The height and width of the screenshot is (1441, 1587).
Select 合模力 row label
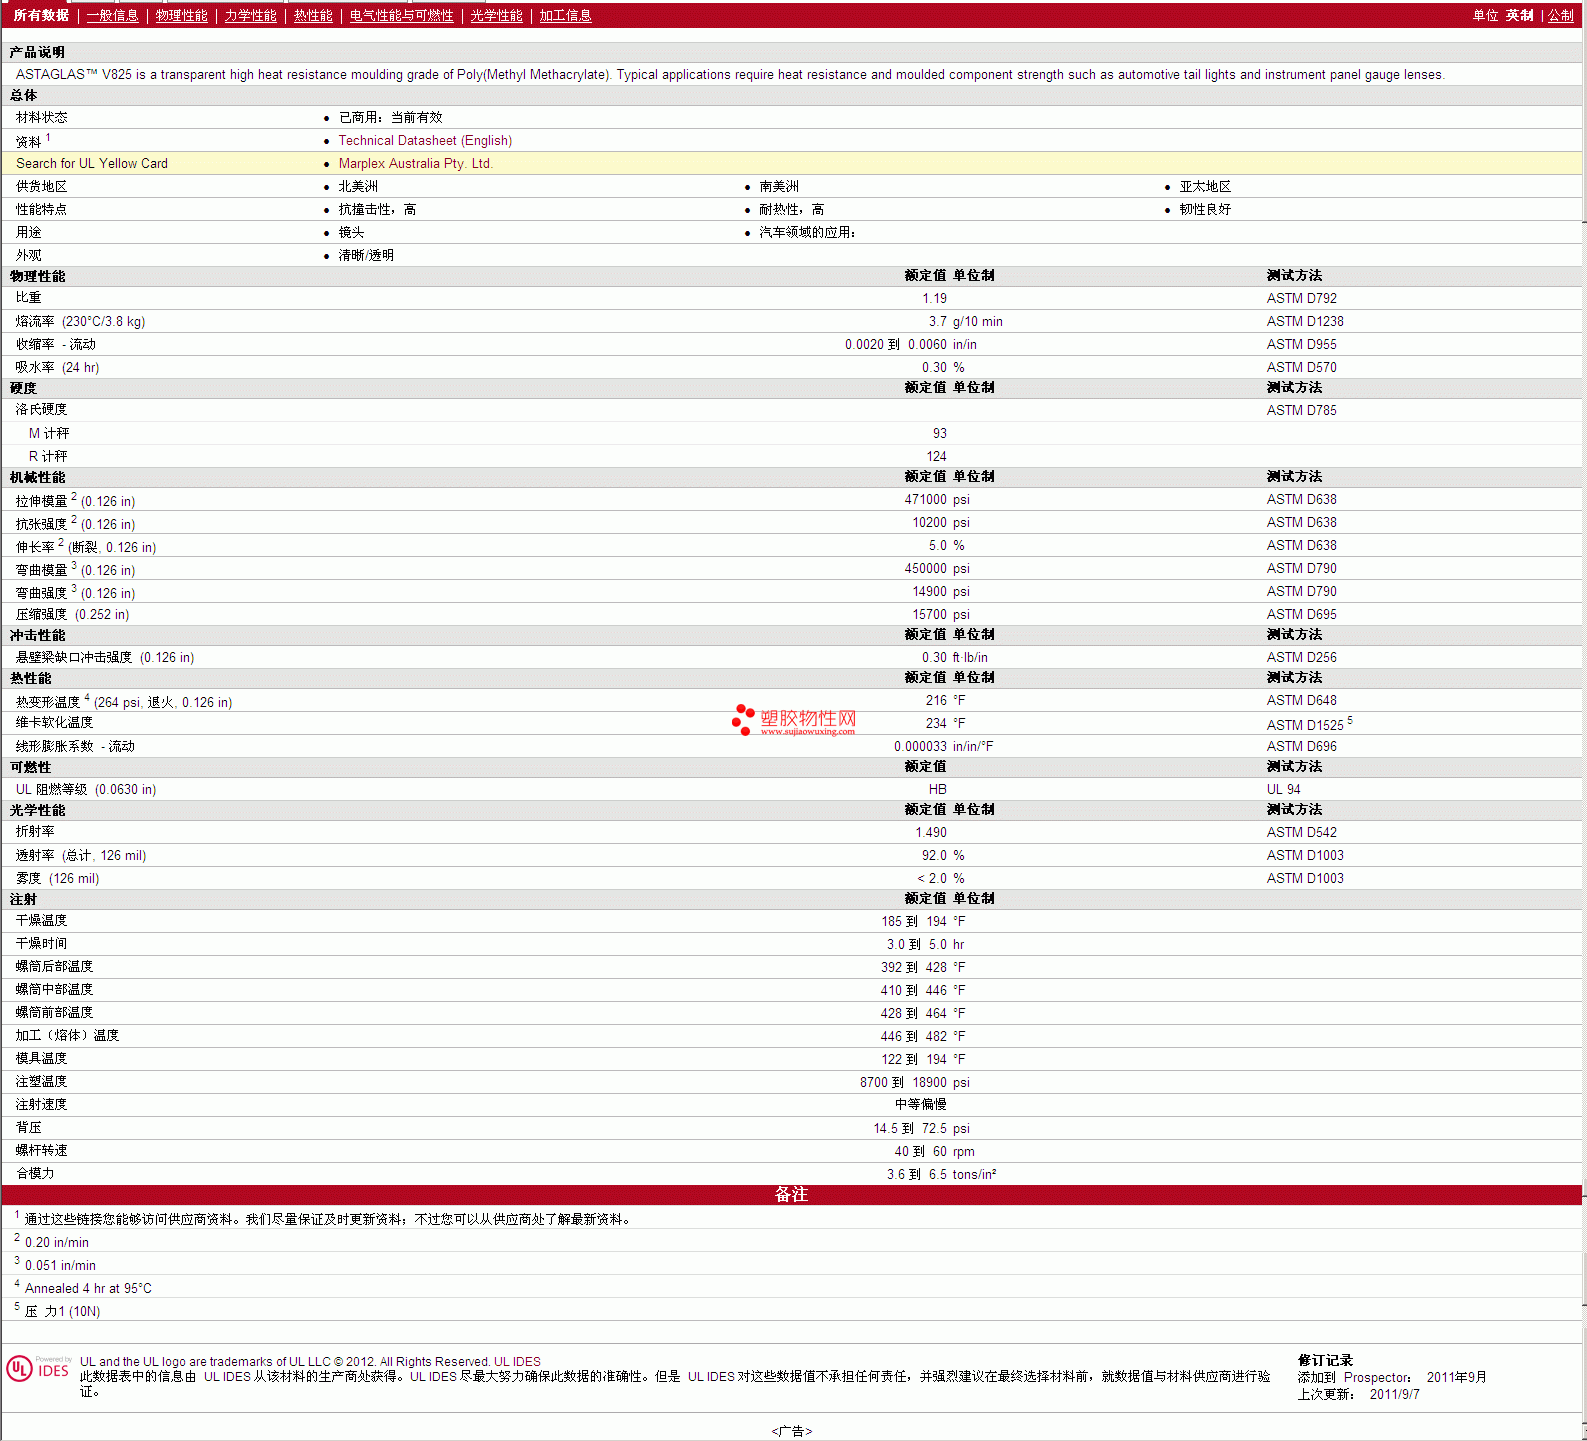click(35, 1173)
